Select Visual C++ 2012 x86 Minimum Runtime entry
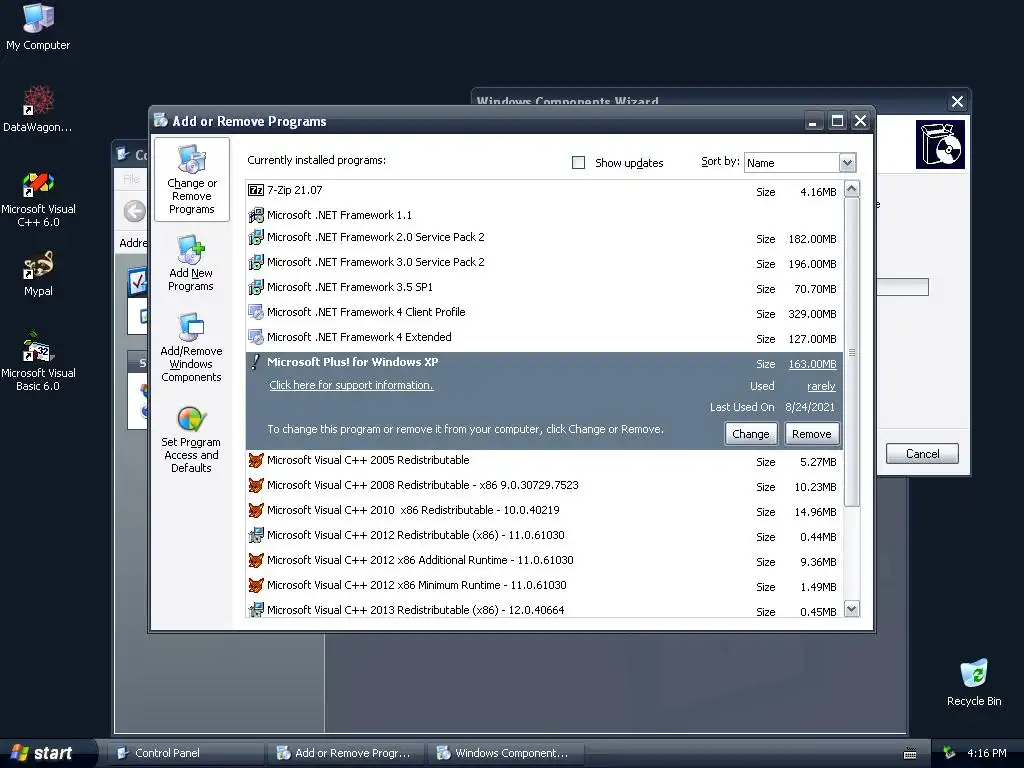Screen dimensions: 1024x768 point(544,586)
